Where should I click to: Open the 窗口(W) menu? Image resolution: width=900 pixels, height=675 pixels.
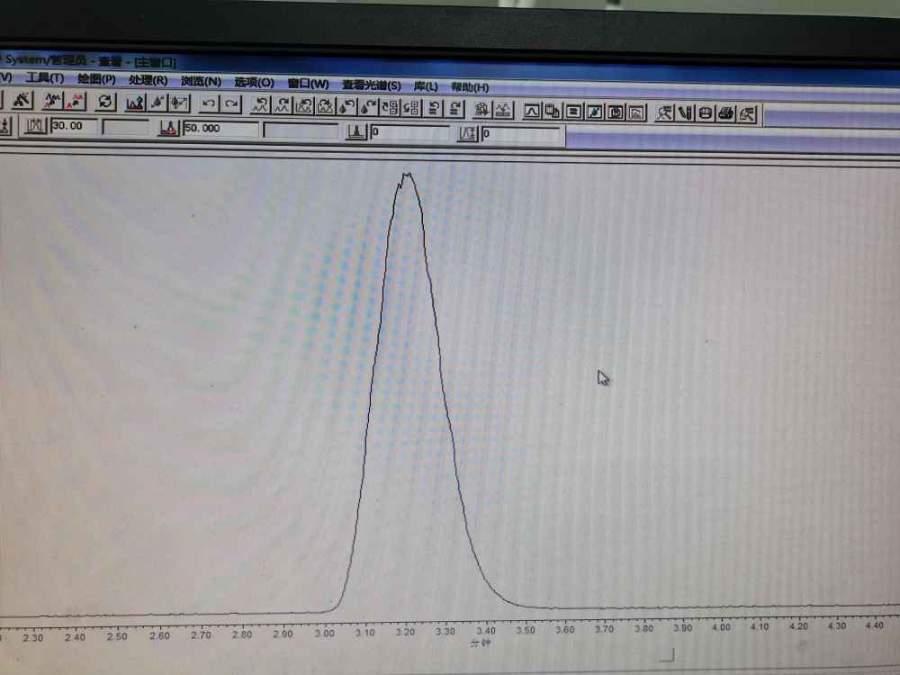308,84
